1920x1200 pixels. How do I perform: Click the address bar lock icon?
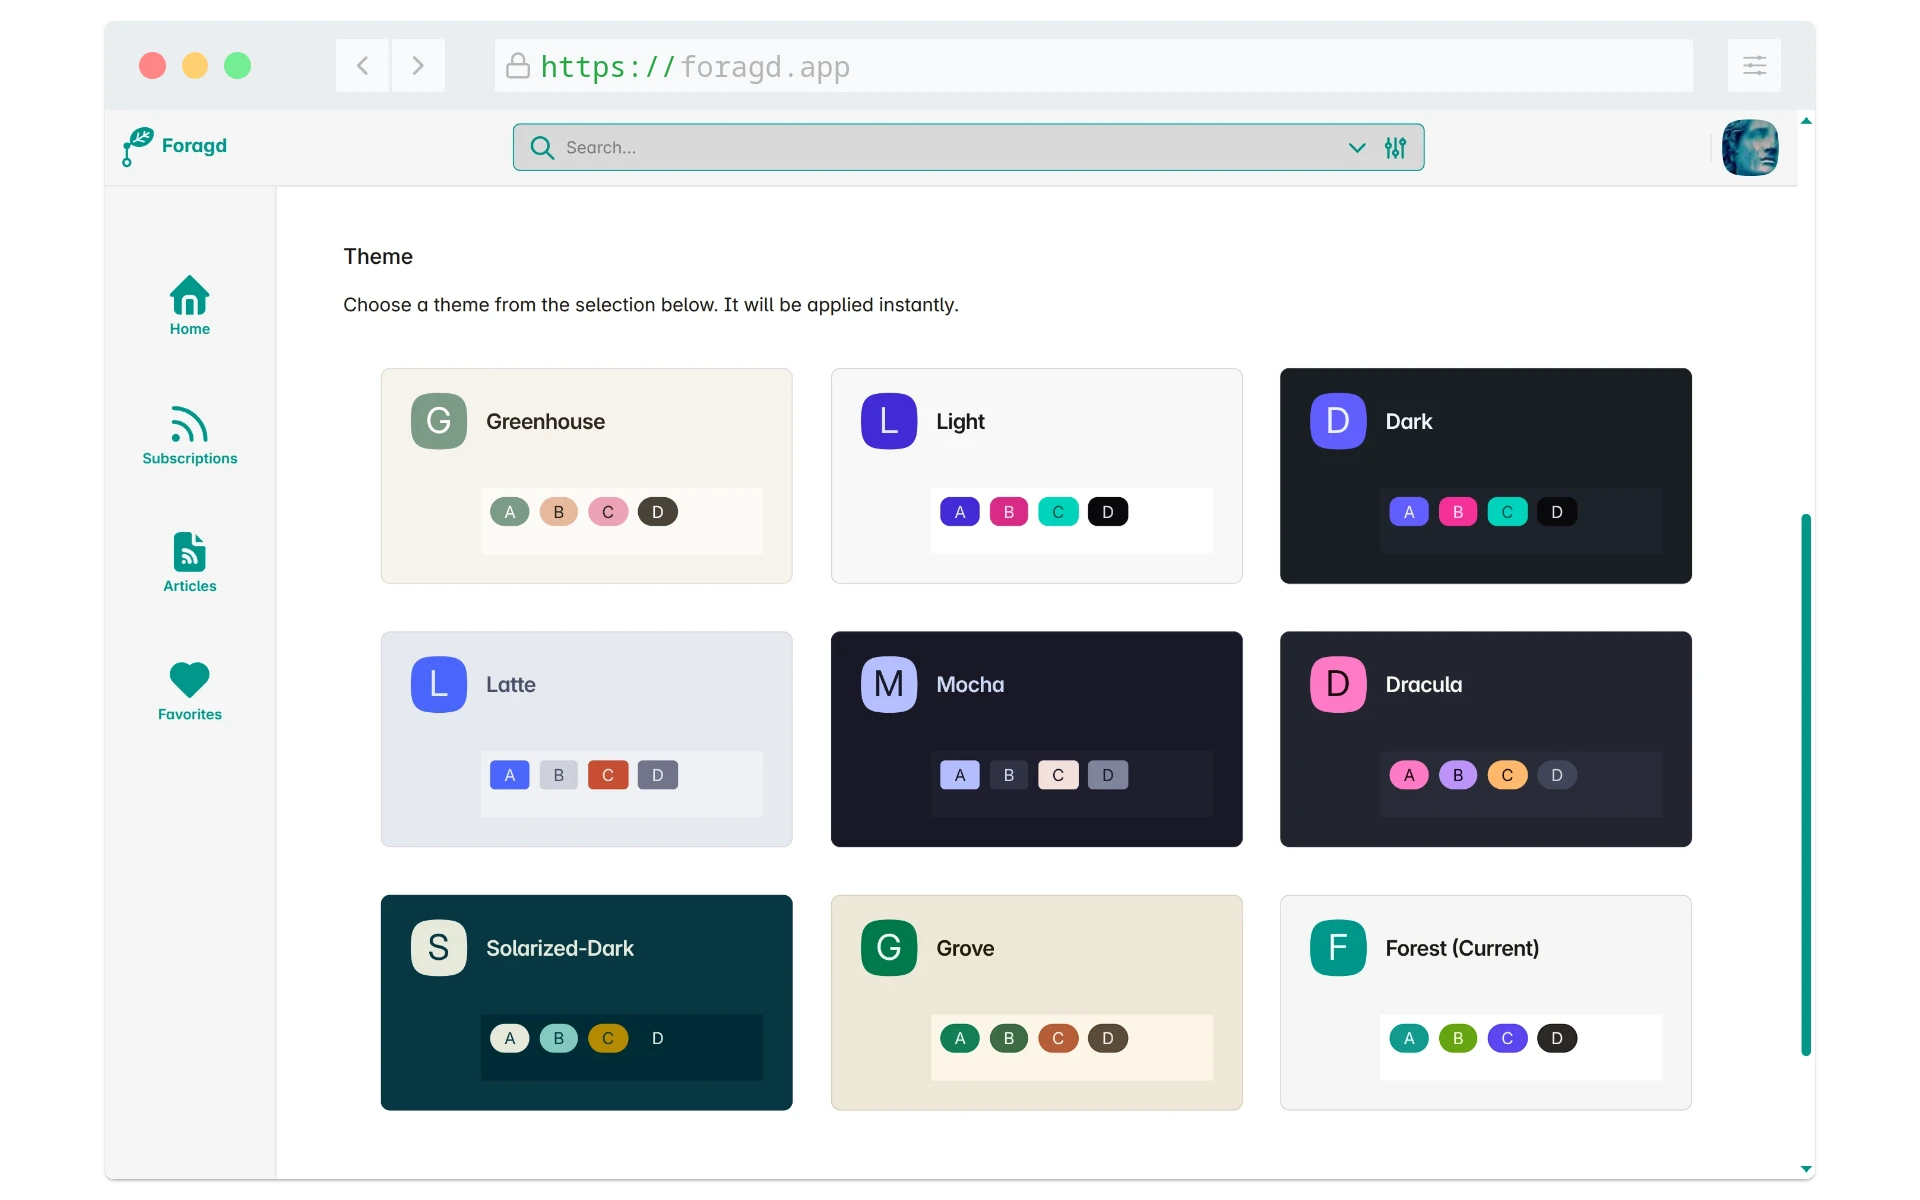[518, 66]
